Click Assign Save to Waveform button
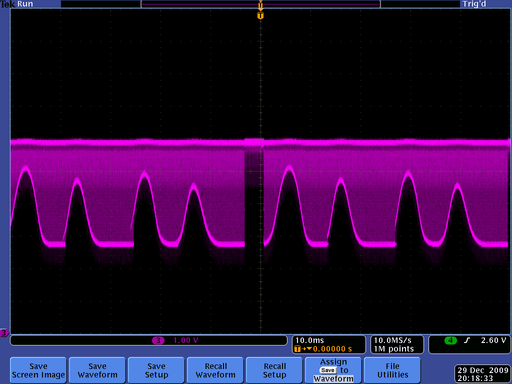Image resolution: width=512 pixels, height=384 pixels. pyautogui.click(x=333, y=370)
